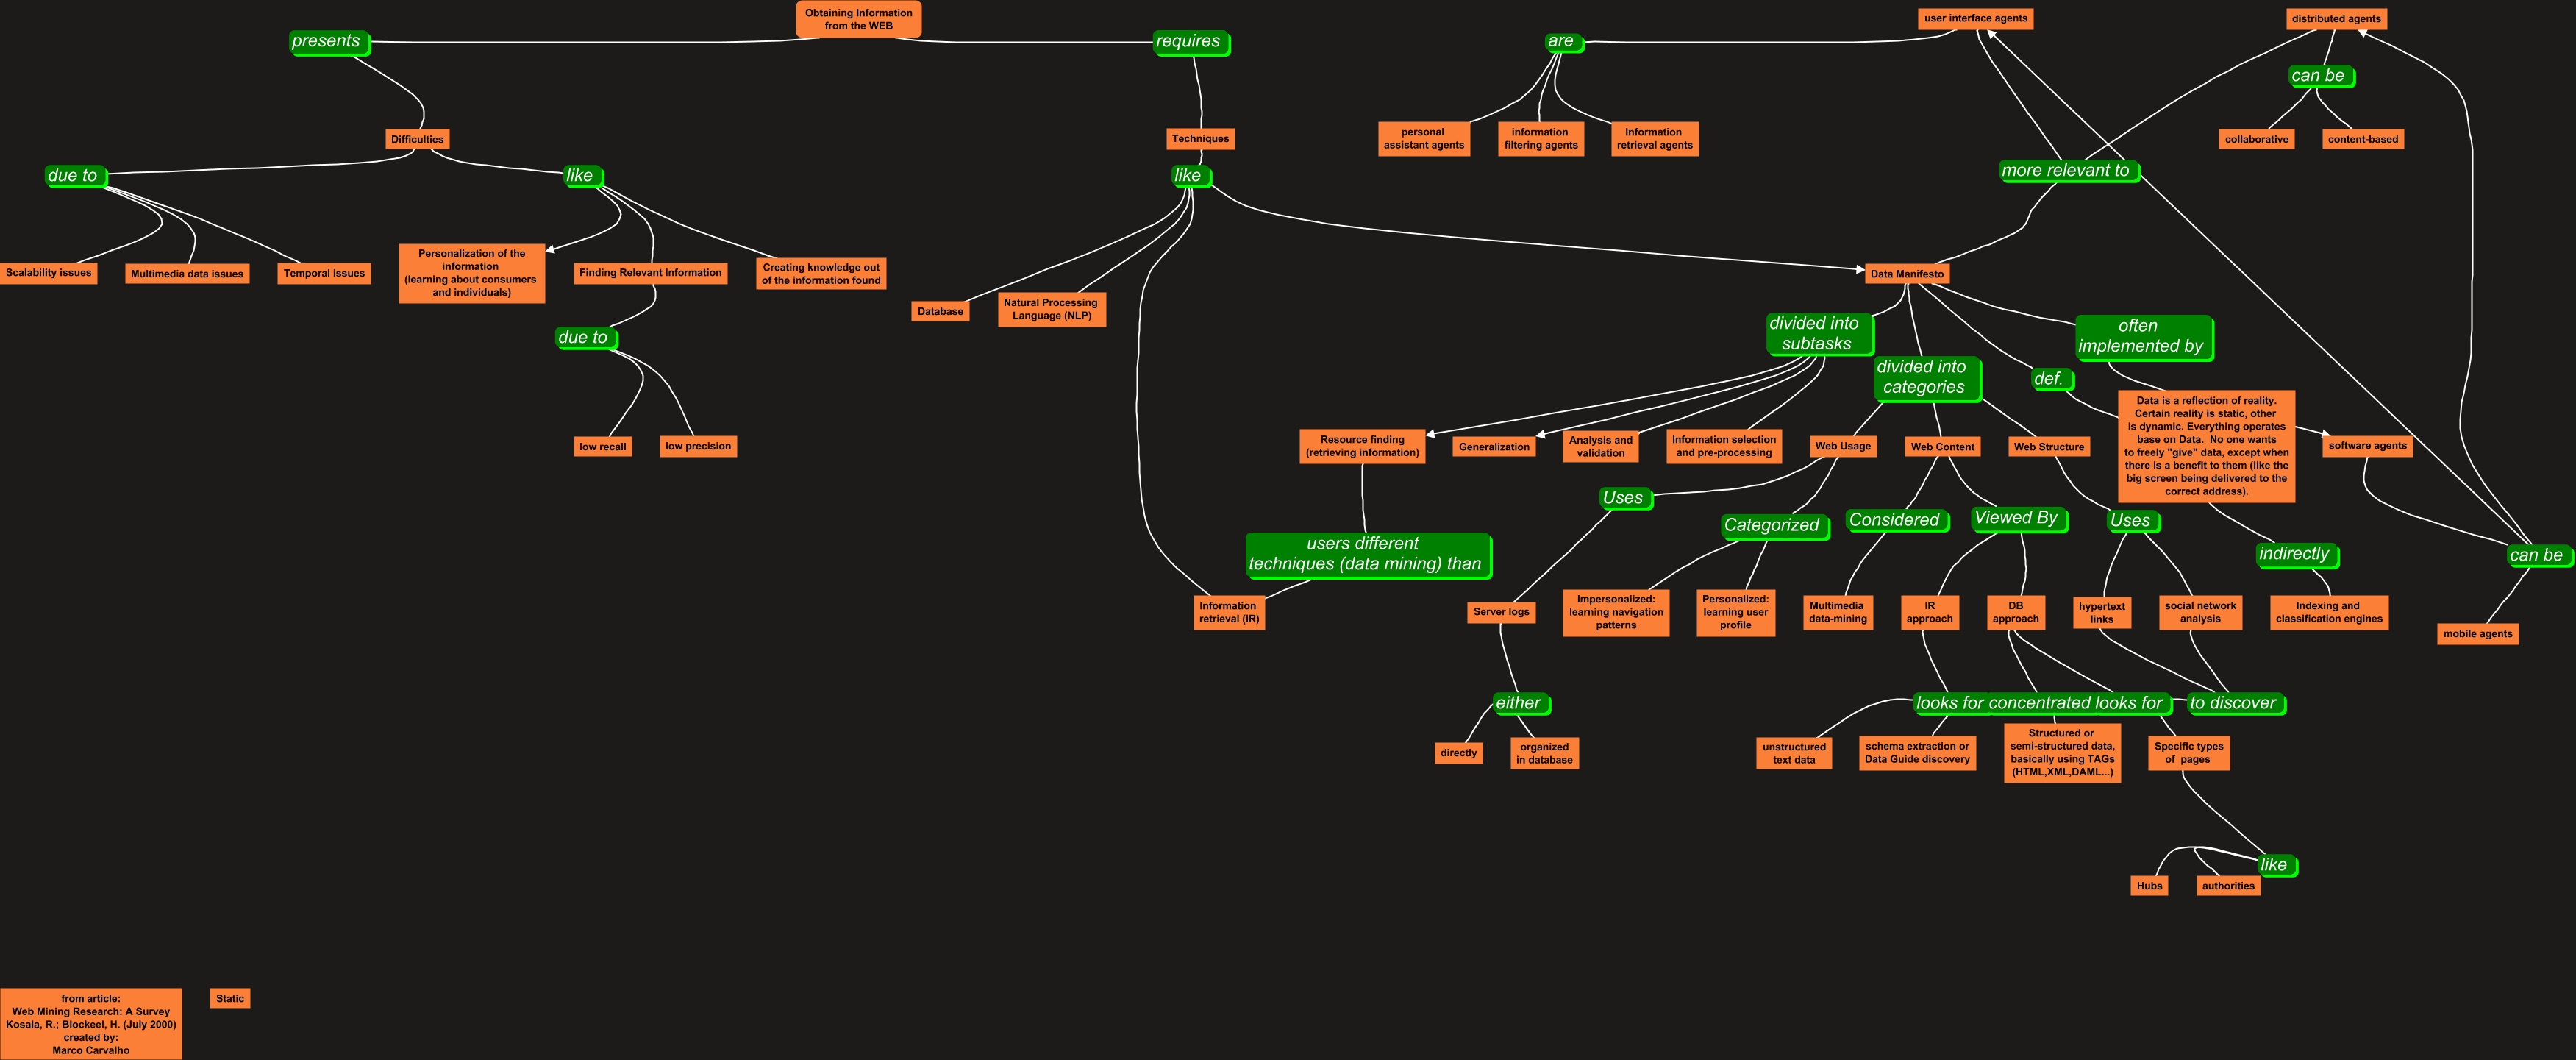Image resolution: width=2576 pixels, height=1060 pixels.
Task: Select the 'mobile agents' node
Action: pos(2477,633)
